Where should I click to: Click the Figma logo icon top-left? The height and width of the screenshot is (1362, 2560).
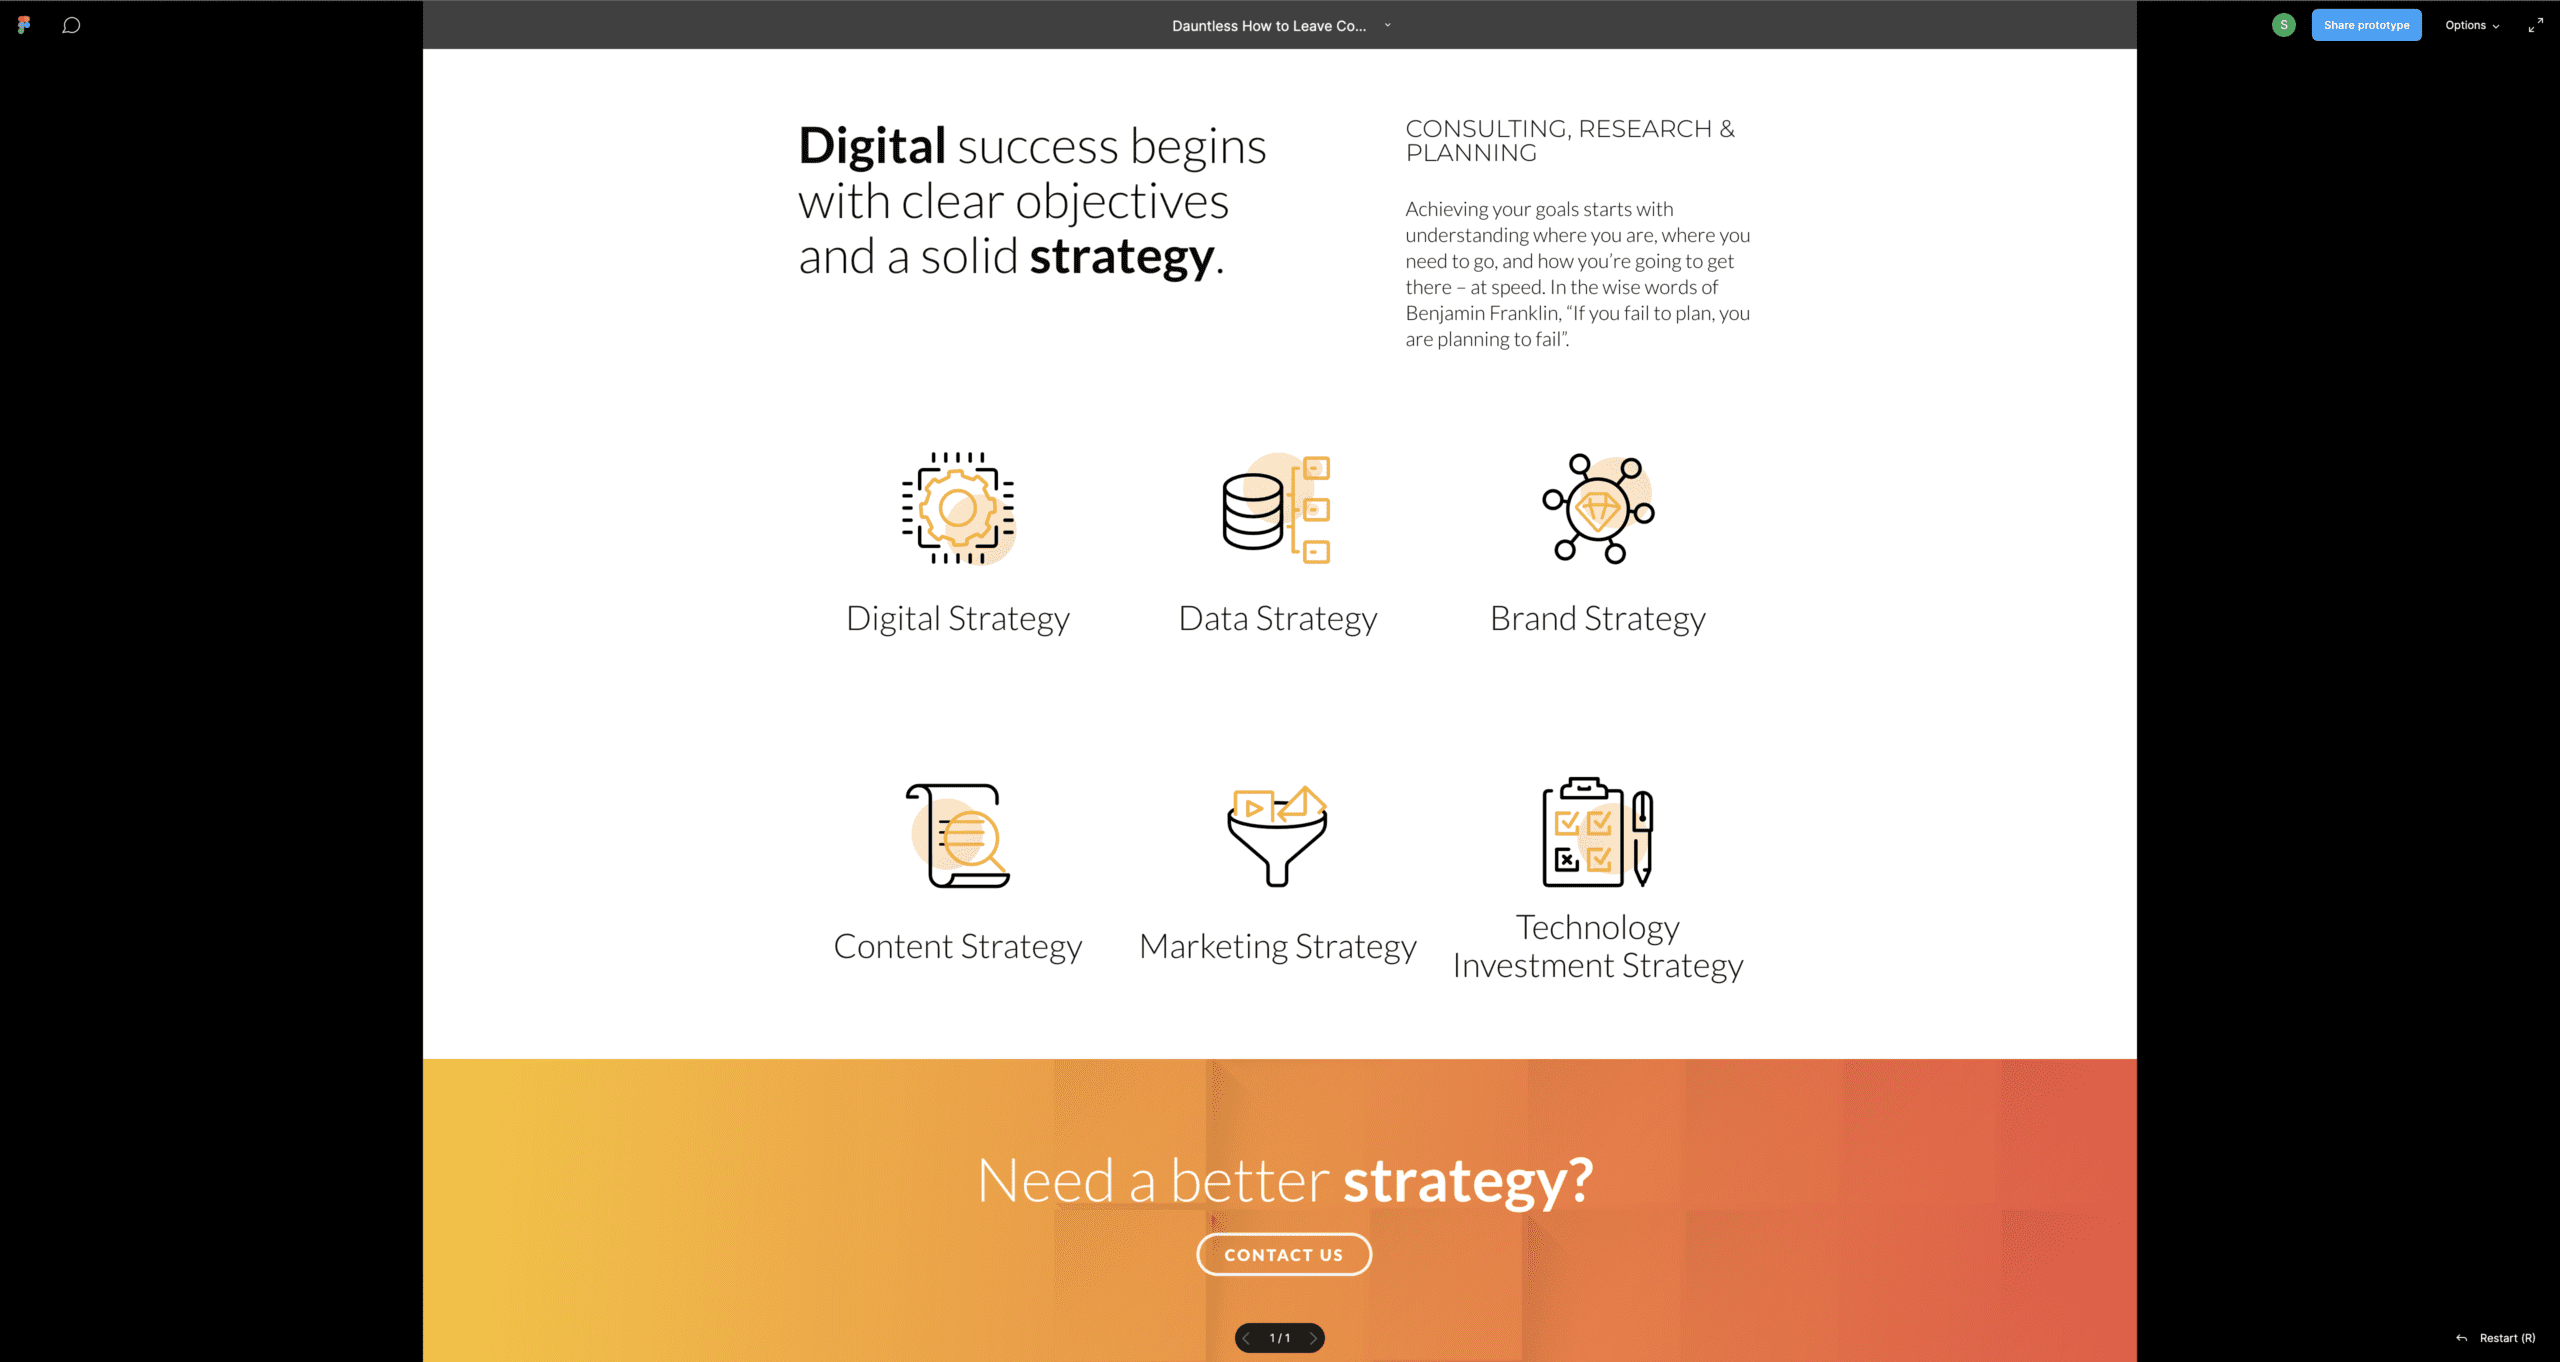24,24
